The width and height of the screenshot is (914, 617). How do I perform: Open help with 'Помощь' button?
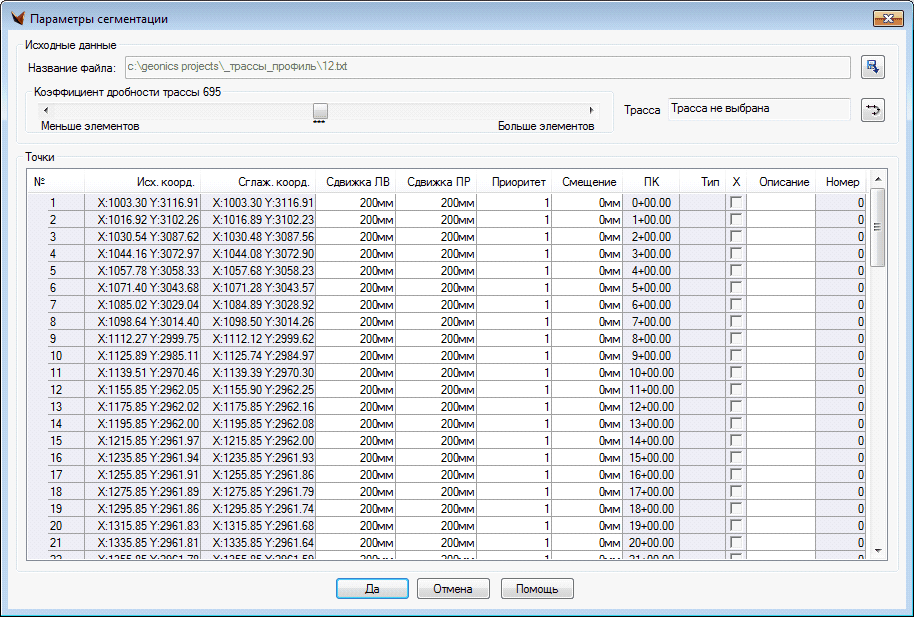coord(537,589)
